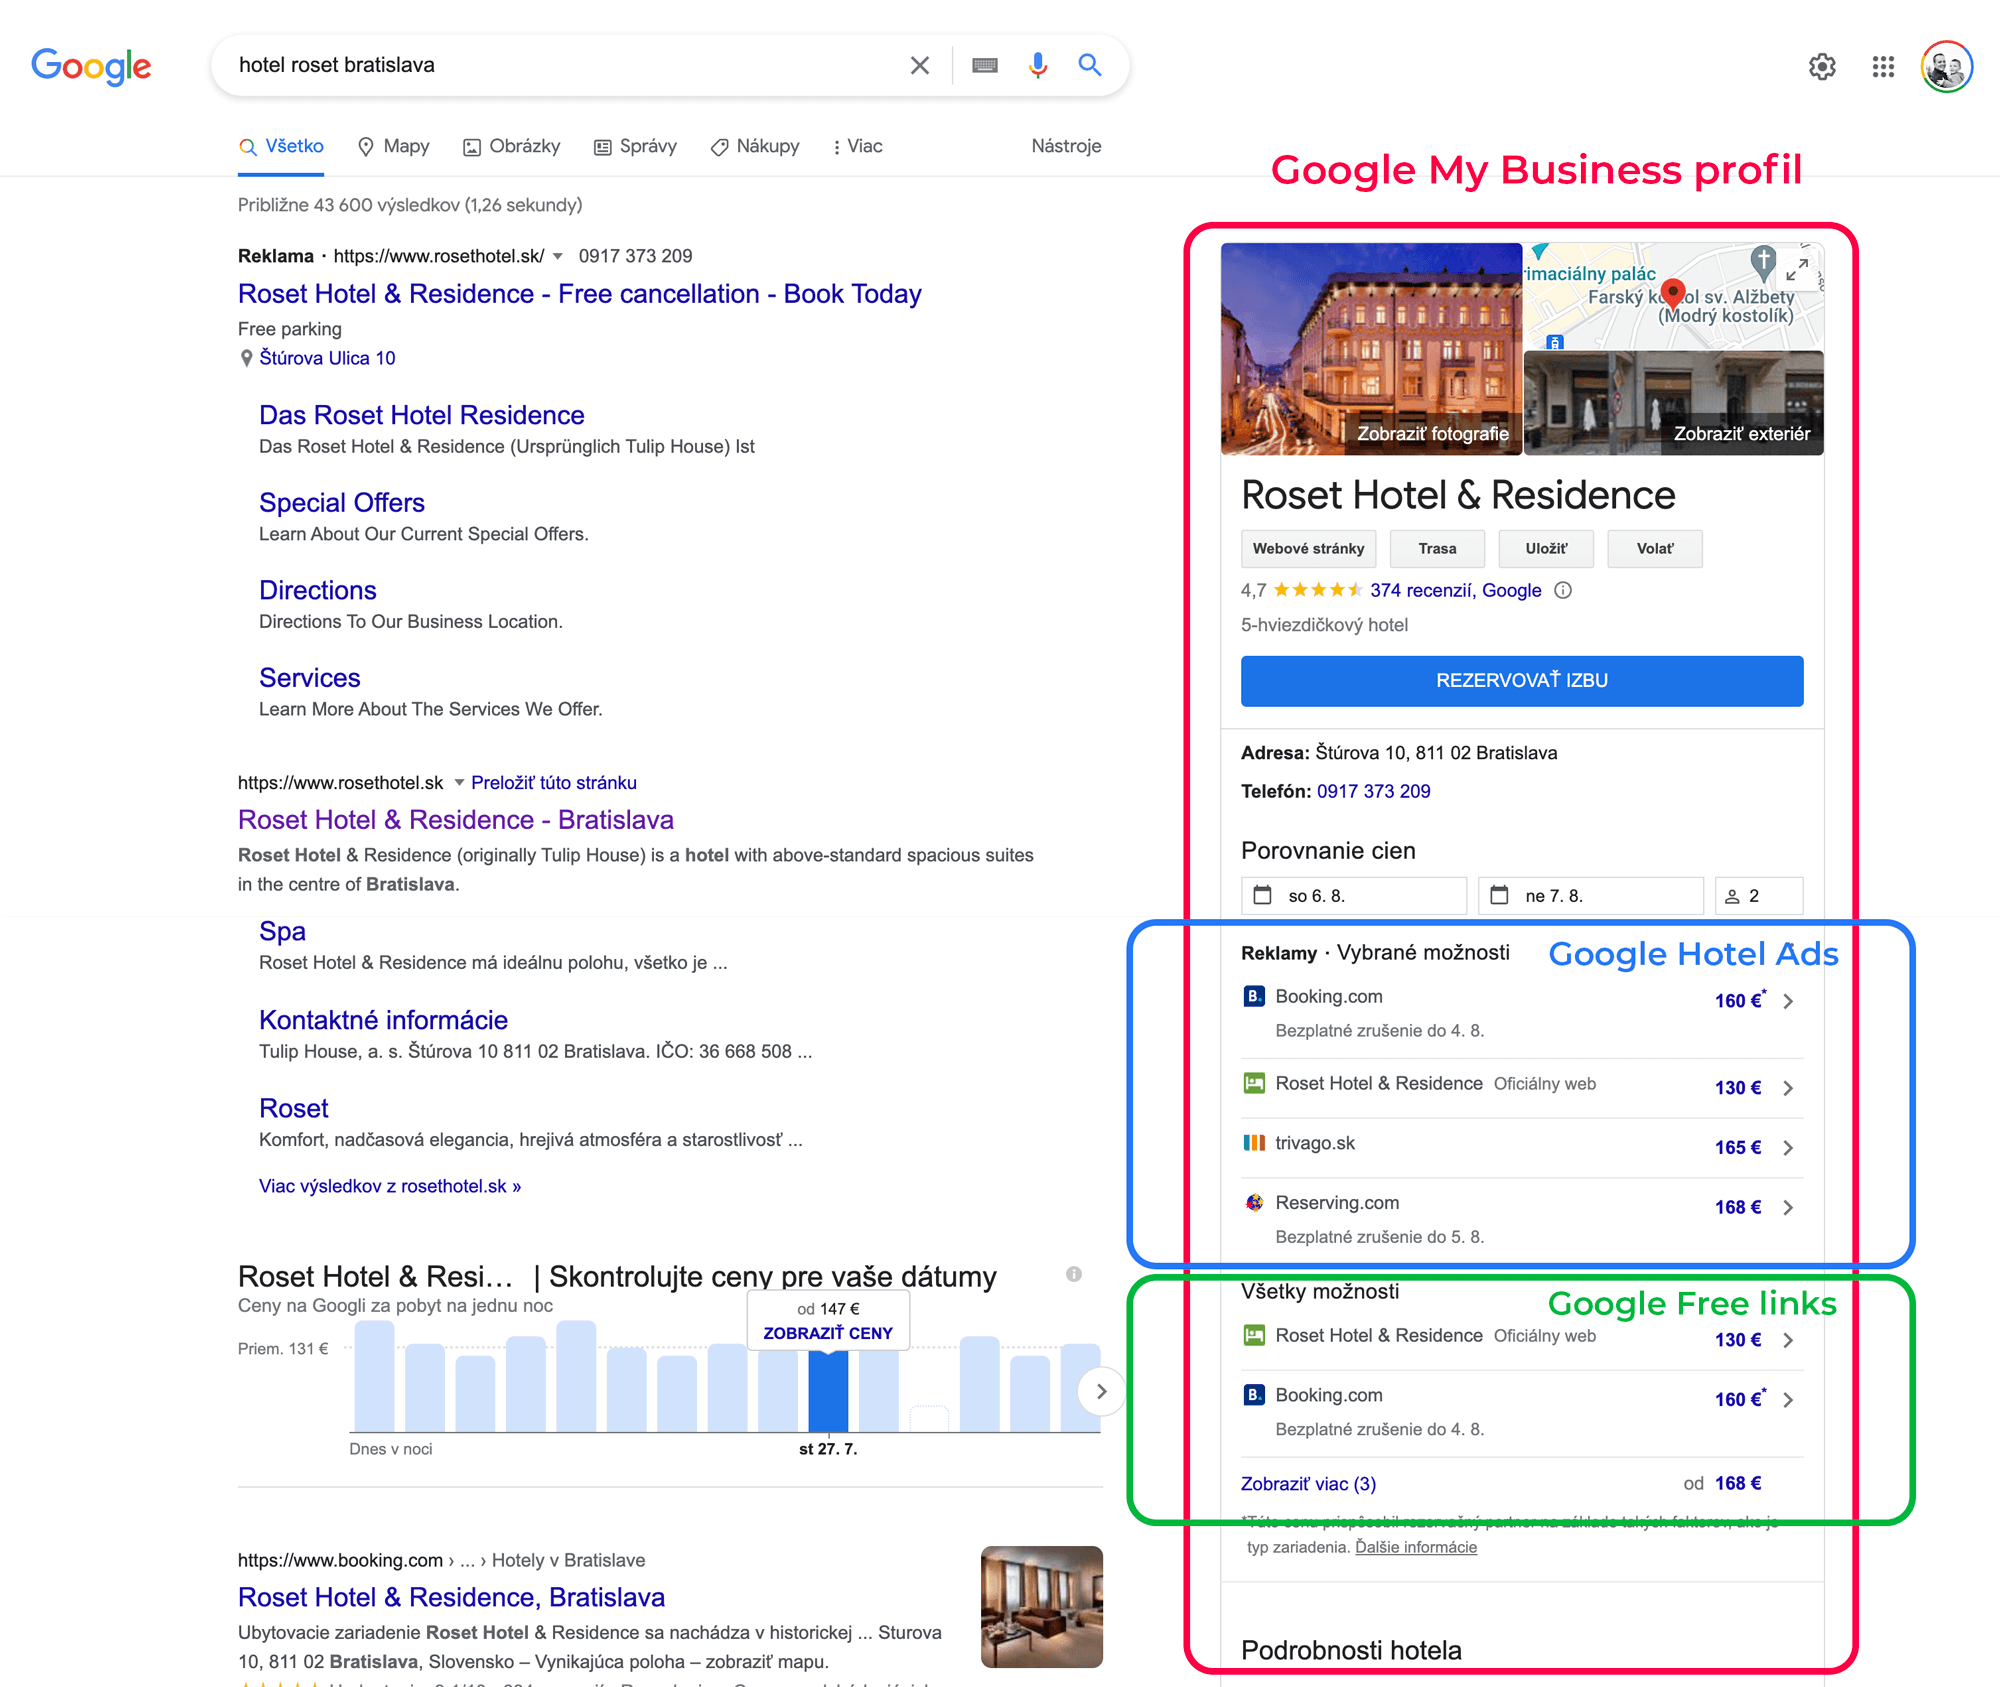Click the info icon beside the price chart heading

(1074, 1274)
